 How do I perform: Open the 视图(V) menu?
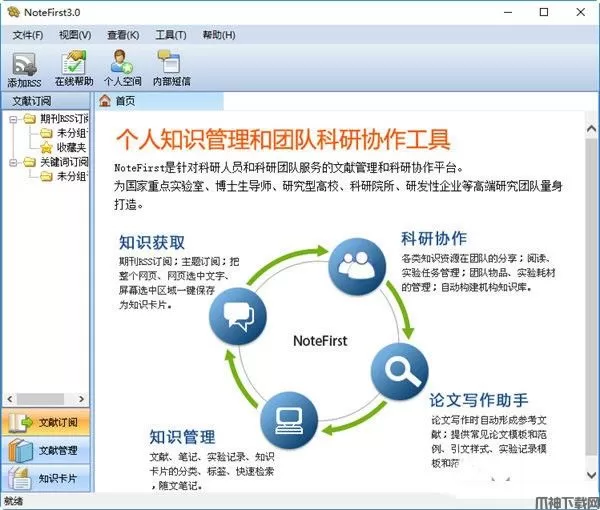(x=75, y=35)
